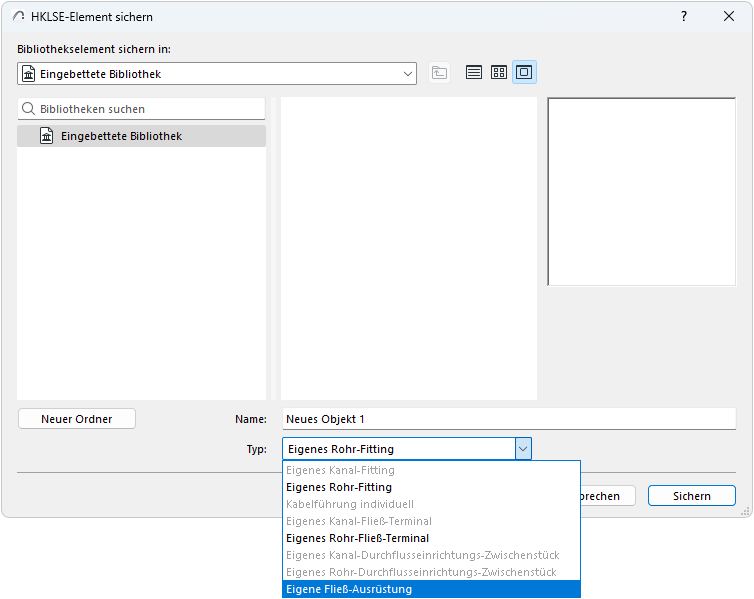
Task: Collapse the Typ dropdown arrow
Action: click(x=523, y=449)
